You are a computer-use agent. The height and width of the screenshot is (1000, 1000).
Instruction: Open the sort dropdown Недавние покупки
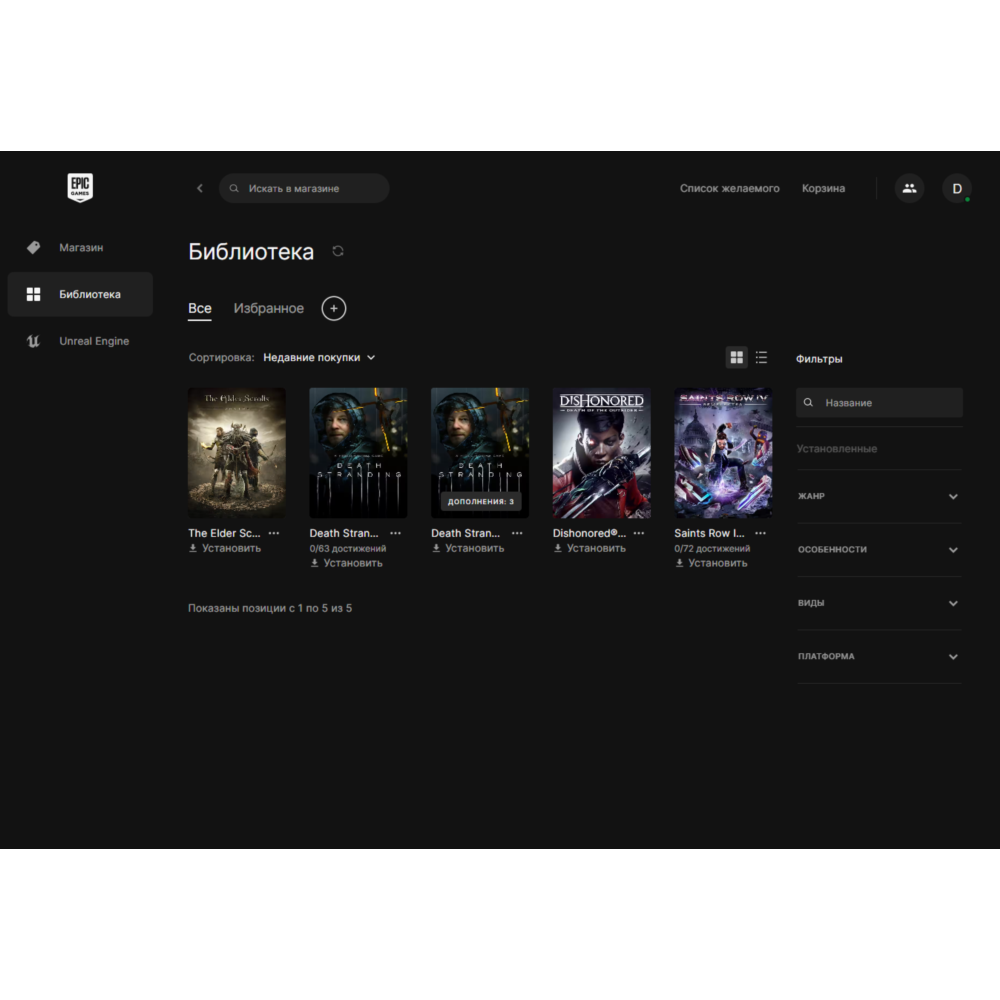[x=320, y=358]
